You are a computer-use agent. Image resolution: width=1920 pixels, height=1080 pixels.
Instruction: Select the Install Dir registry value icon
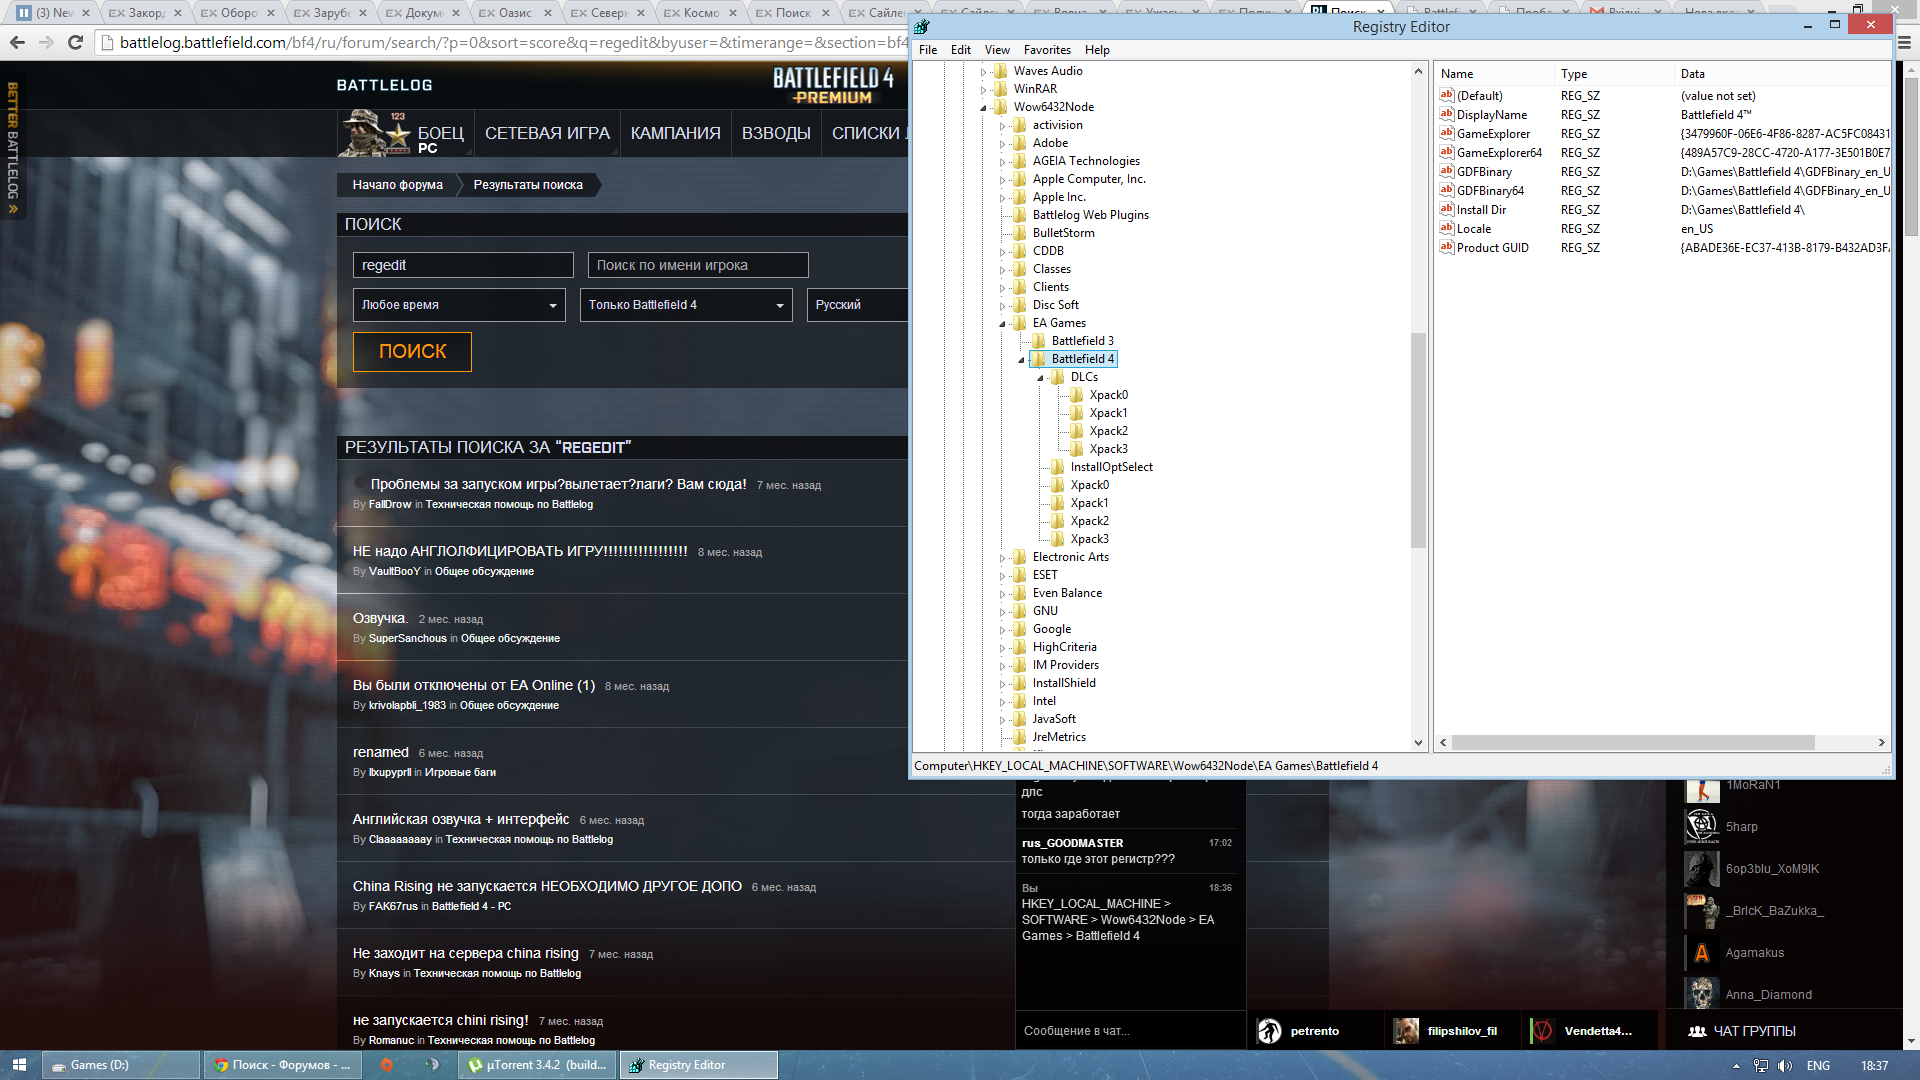[1446, 209]
